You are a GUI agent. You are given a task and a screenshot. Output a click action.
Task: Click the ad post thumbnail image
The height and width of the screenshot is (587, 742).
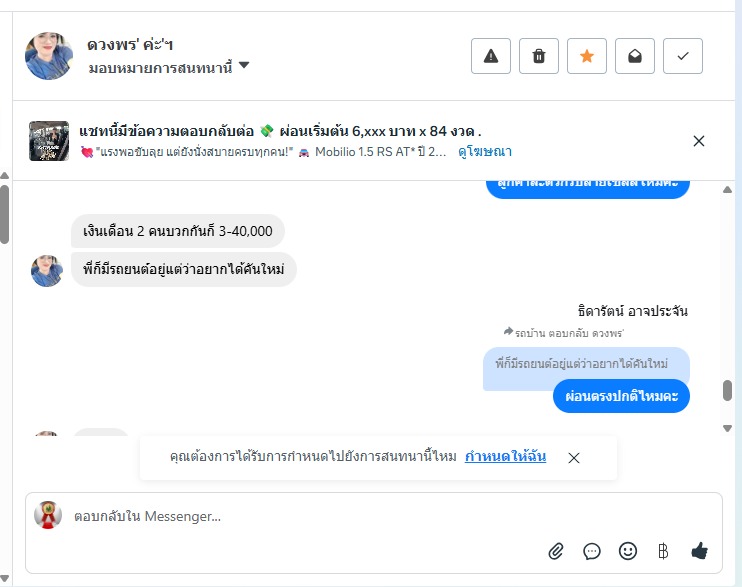pyautogui.click(x=49, y=141)
